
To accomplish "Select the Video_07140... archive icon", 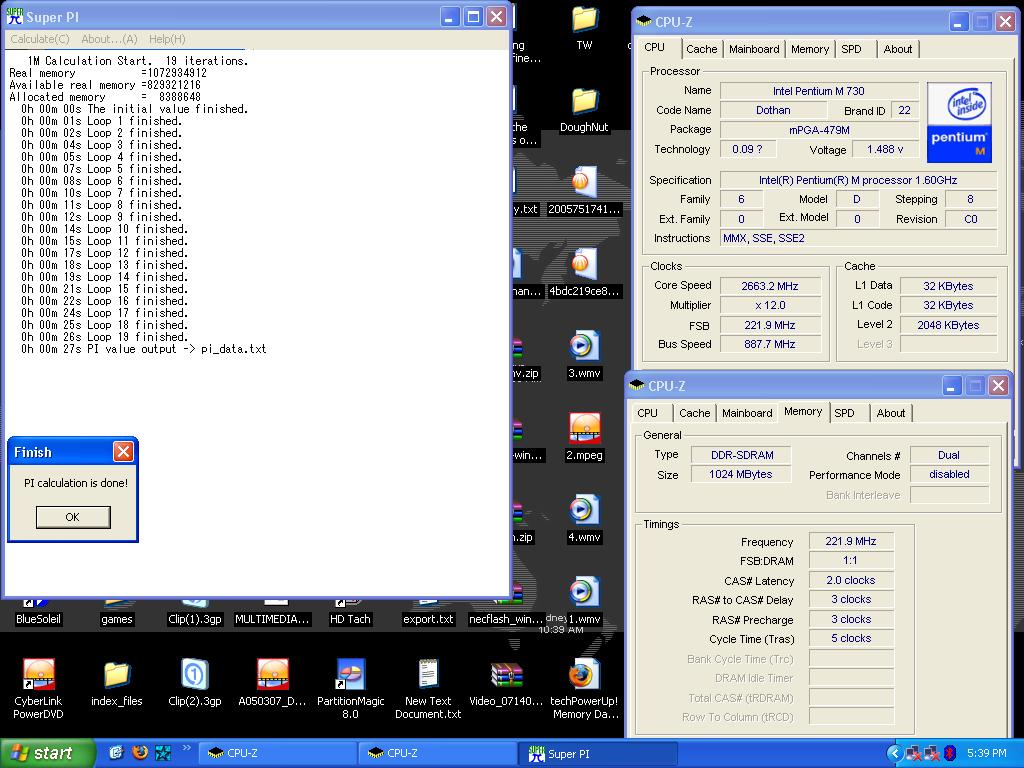I will tap(506, 675).
